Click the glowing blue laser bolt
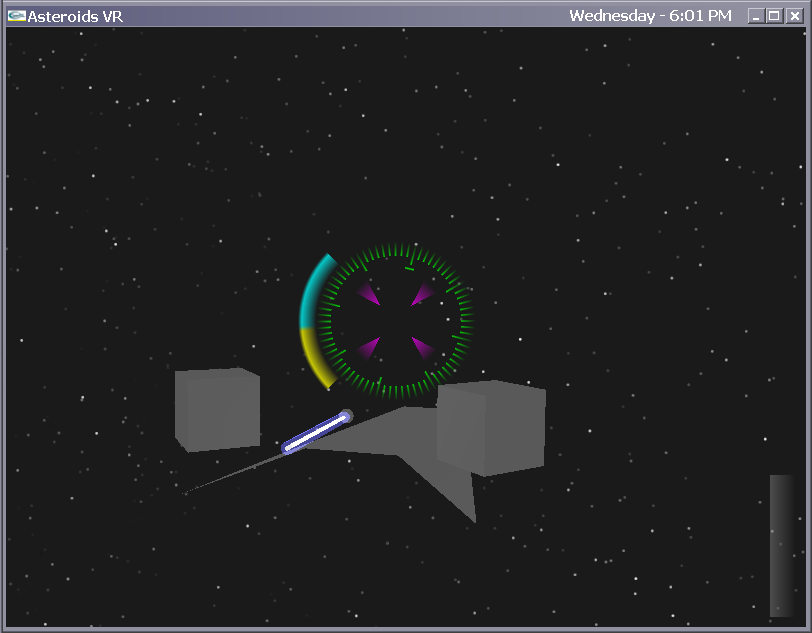The image size is (812, 633). [317, 432]
